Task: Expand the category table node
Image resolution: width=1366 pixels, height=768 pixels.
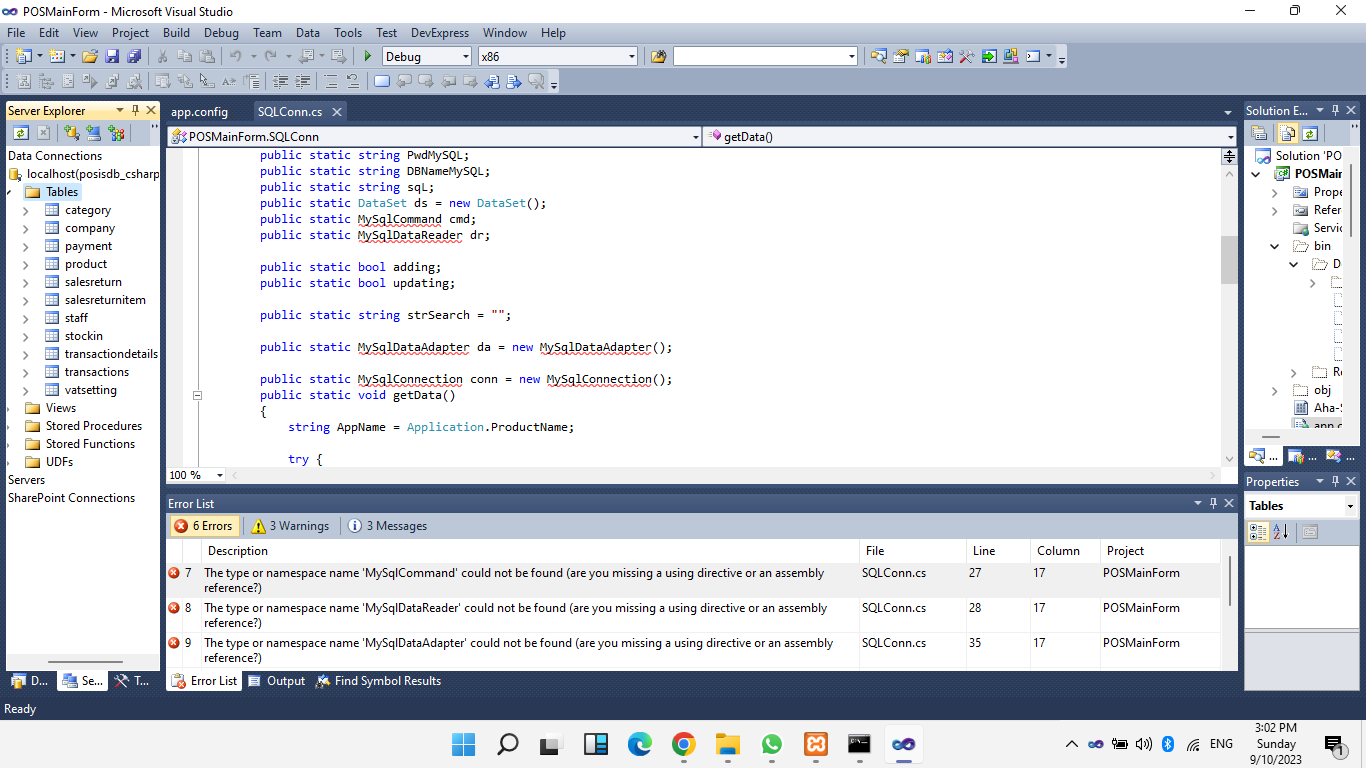Action: point(26,210)
